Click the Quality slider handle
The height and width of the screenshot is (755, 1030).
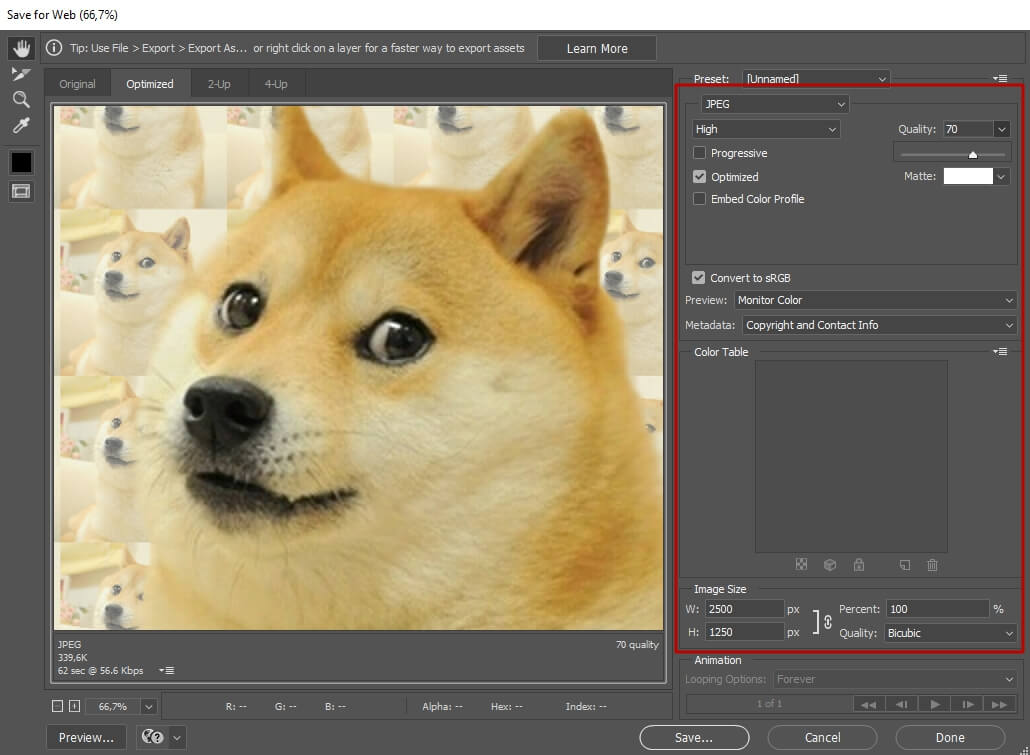(973, 155)
